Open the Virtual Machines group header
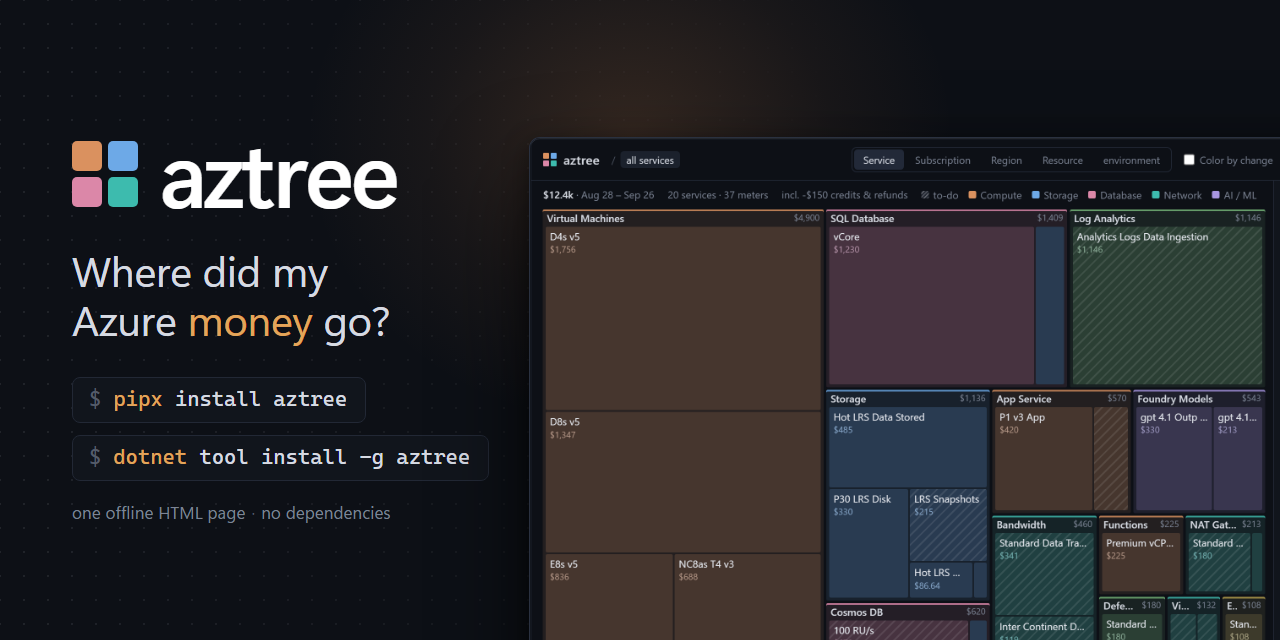 pos(683,218)
